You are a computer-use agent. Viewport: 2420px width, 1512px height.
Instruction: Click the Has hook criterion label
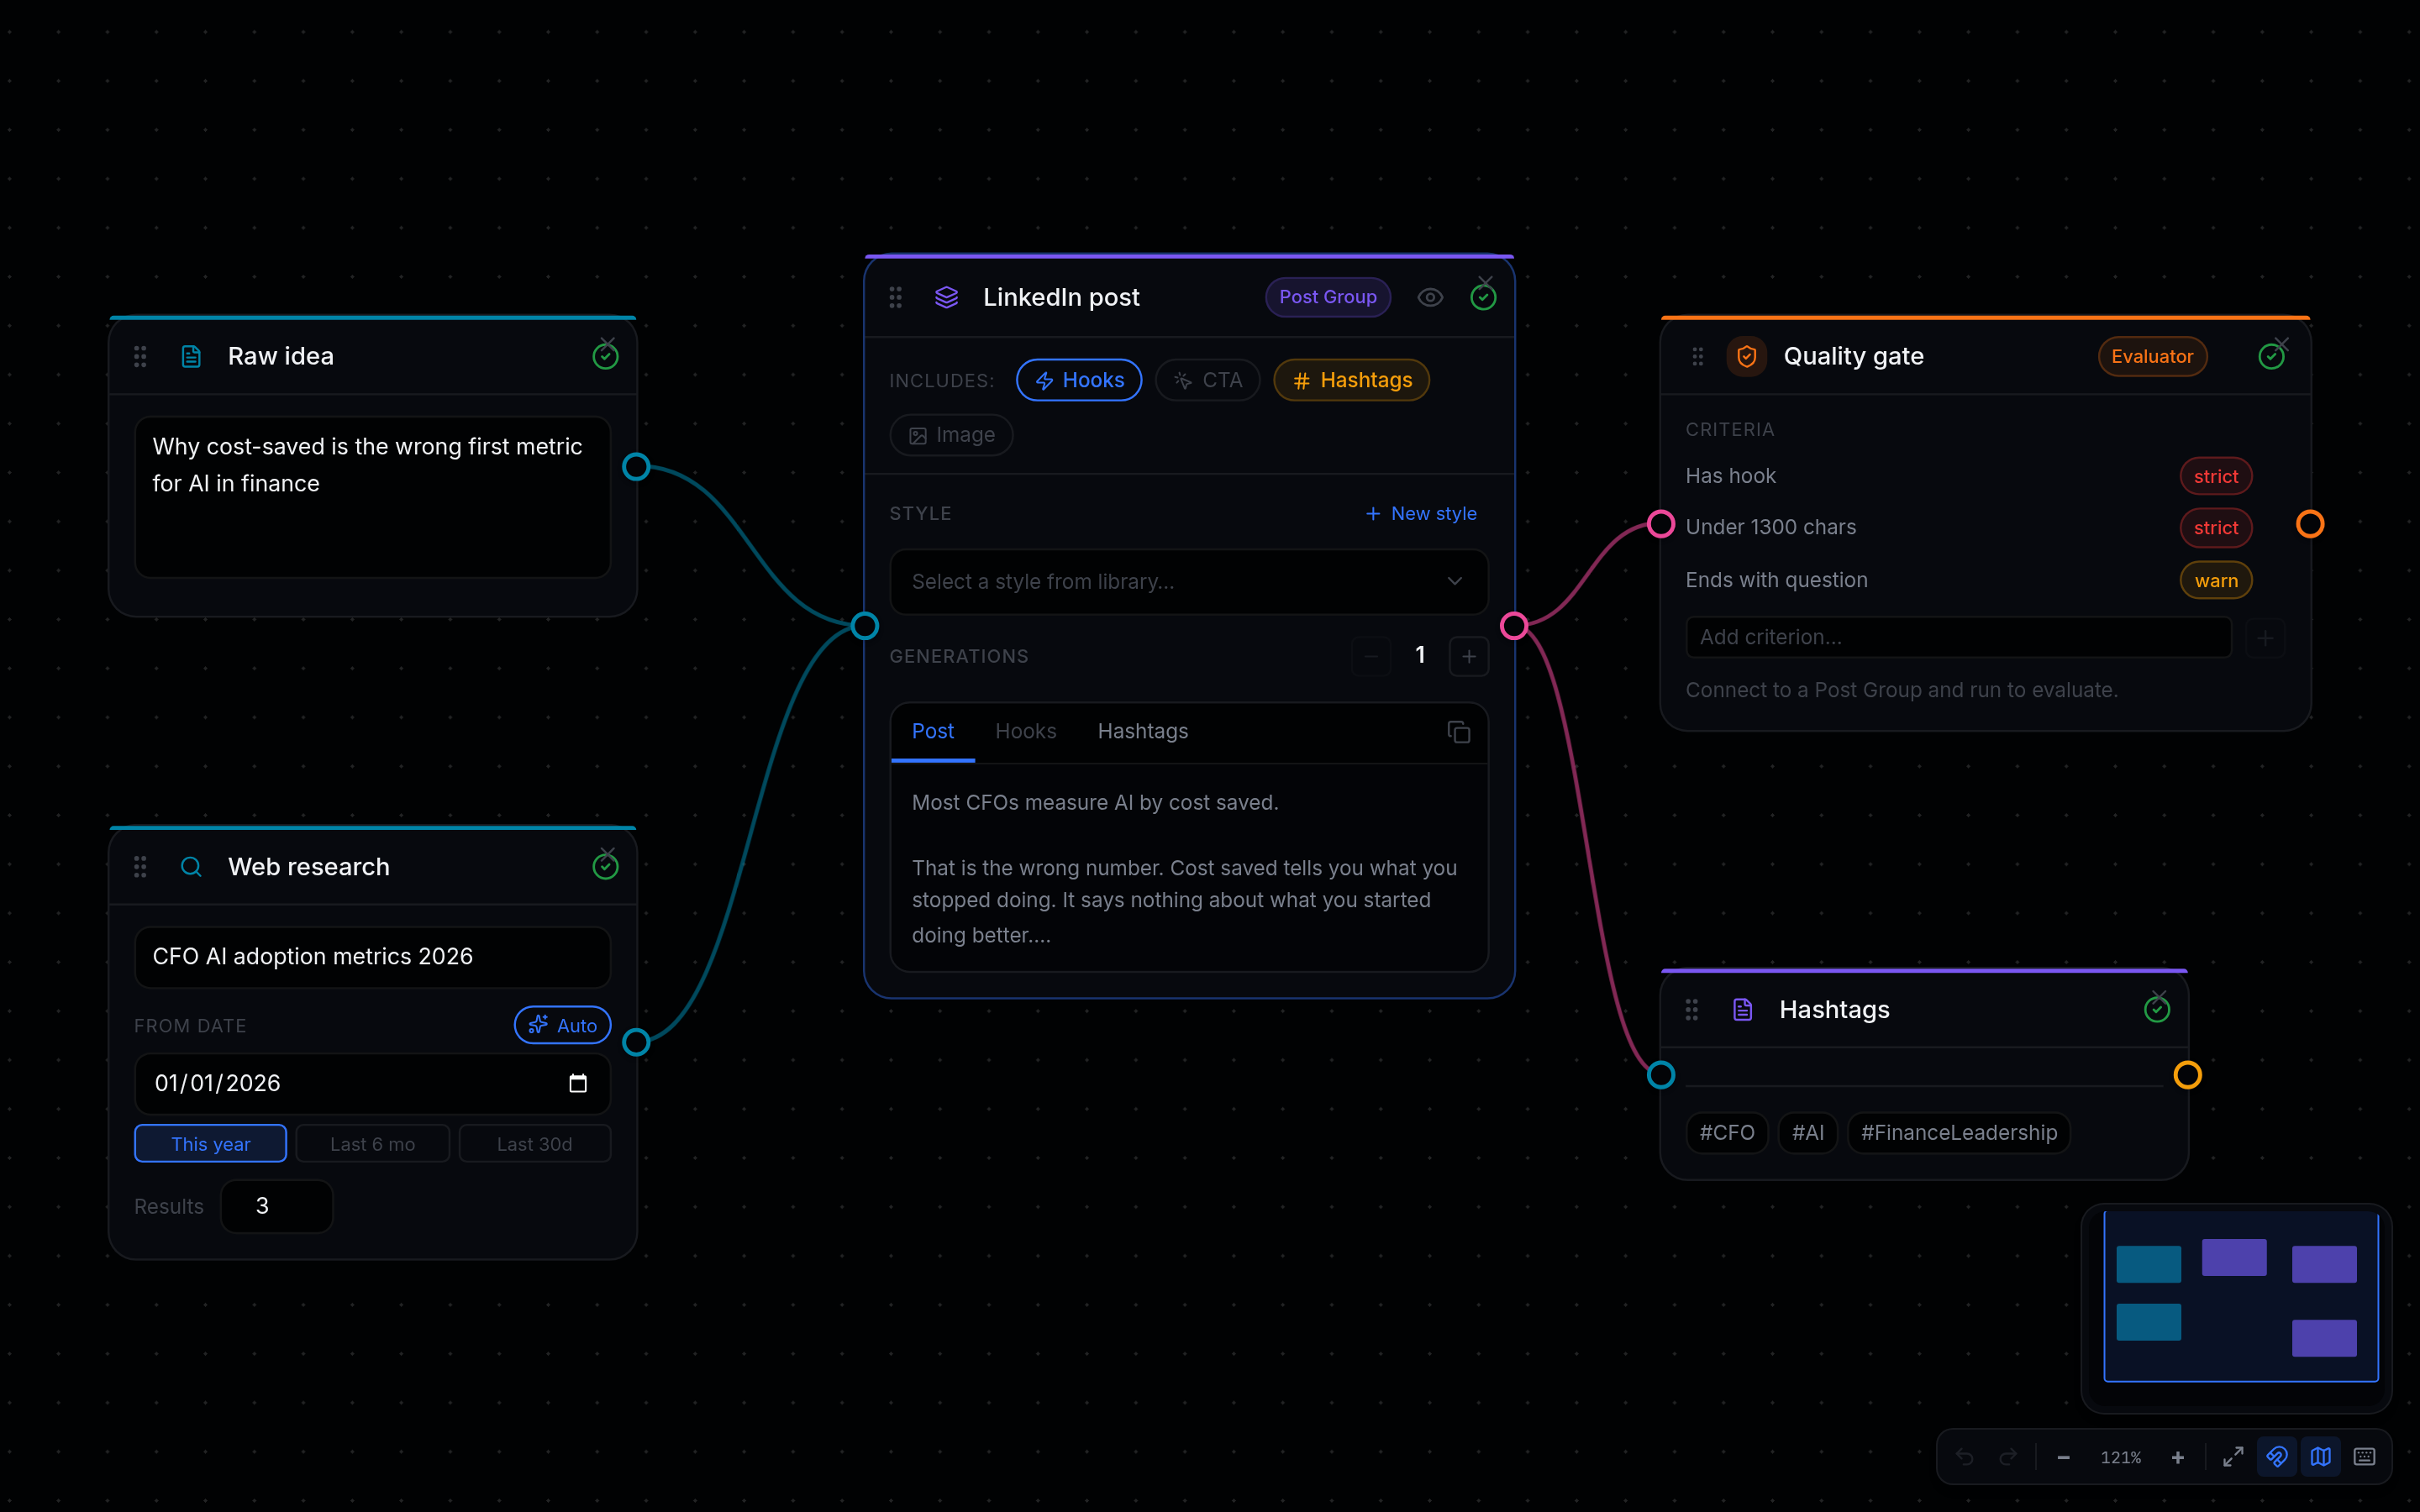(x=1730, y=476)
